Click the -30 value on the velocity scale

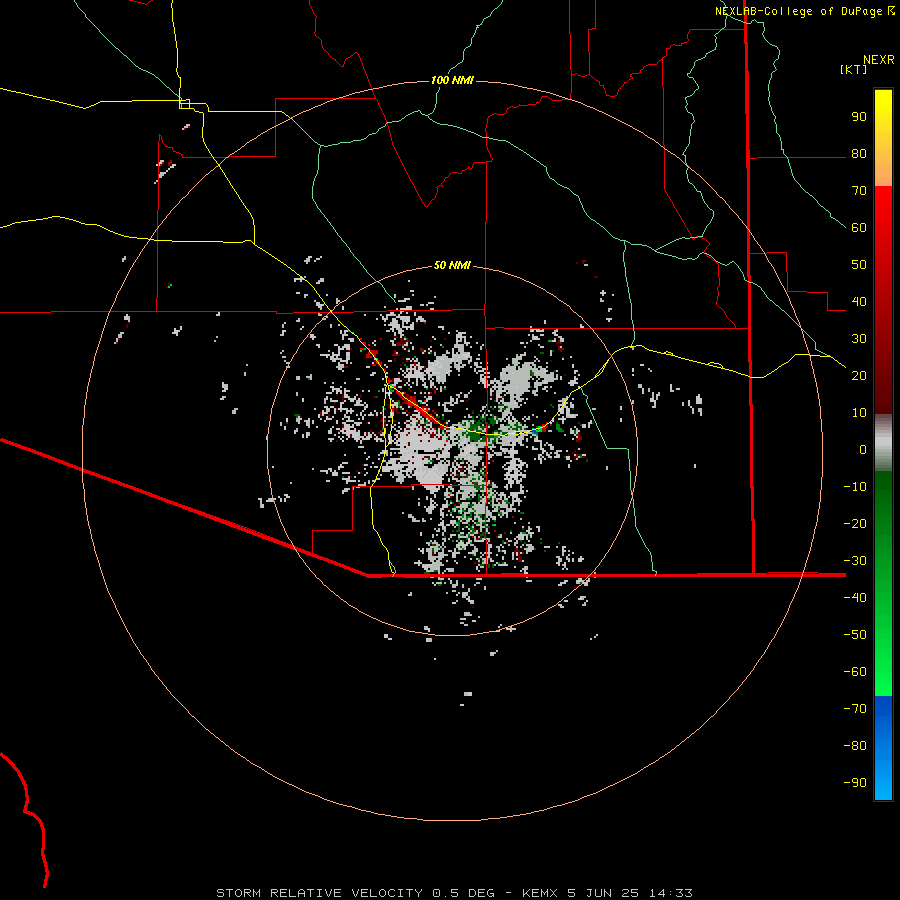coord(855,561)
